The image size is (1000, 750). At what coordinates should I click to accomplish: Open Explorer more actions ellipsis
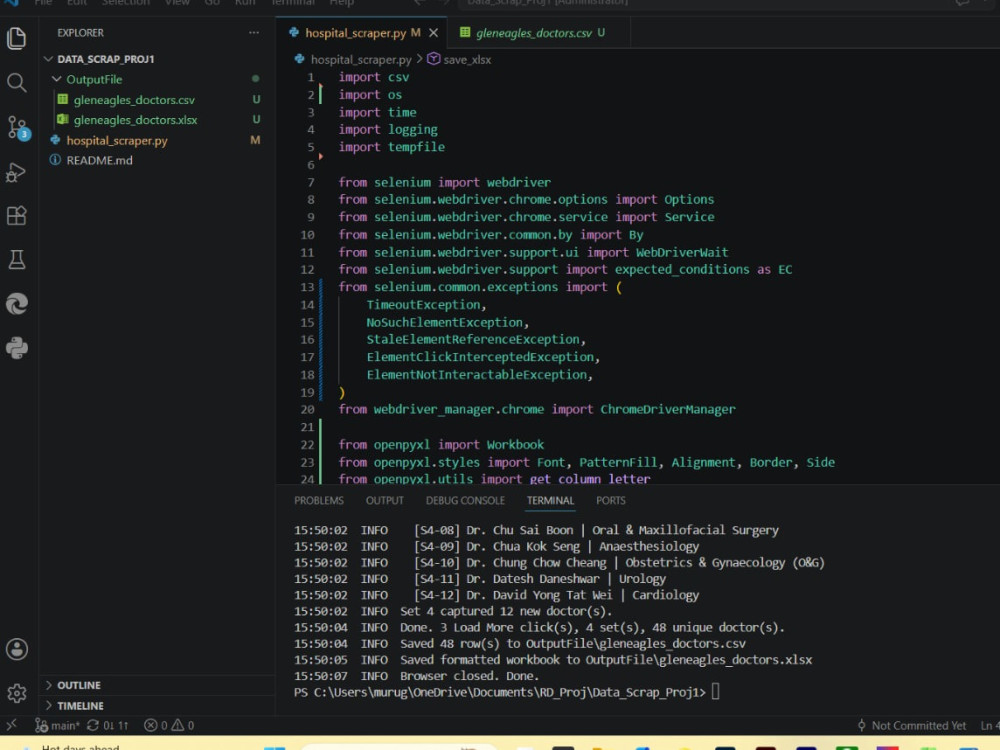pos(254,33)
